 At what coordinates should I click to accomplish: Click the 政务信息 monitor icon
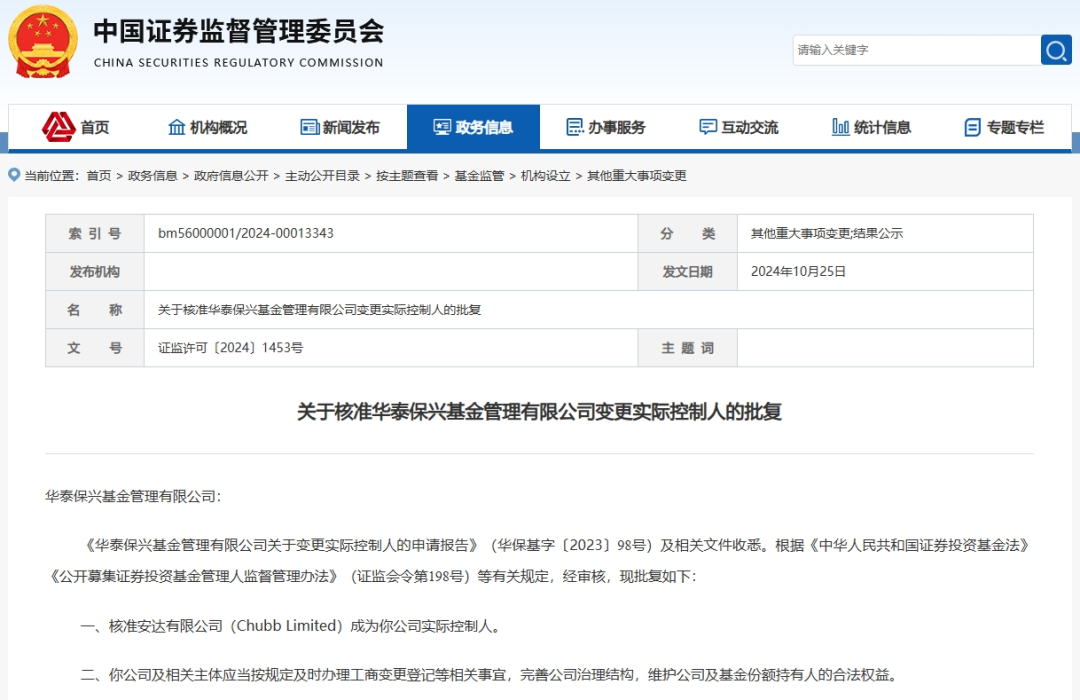[x=442, y=127]
